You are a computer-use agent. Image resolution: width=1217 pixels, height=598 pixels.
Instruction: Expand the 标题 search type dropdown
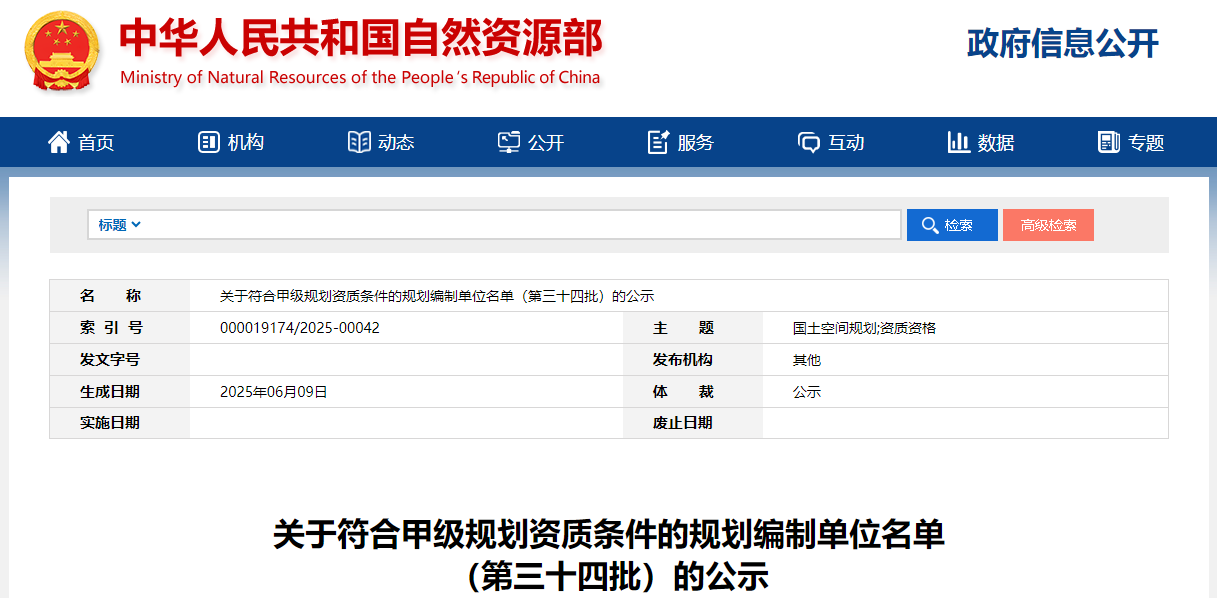[119, 225]
